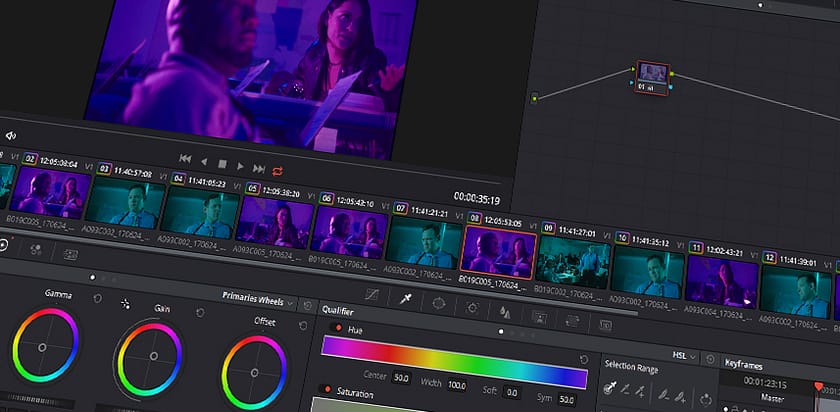
Task: Open the Blur palette
Action: 505,312
